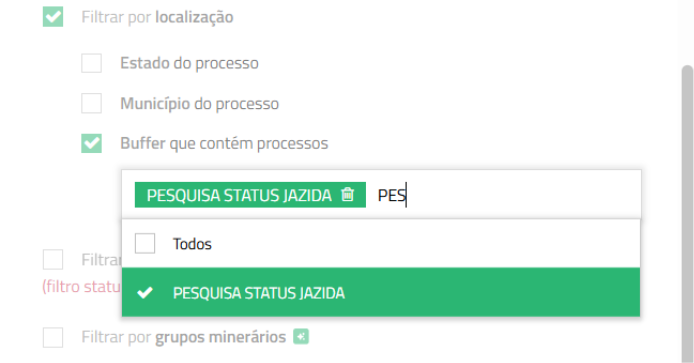Click the vertical scrollbar on right edge
694x363 pixels.
(x=687, y=212)
